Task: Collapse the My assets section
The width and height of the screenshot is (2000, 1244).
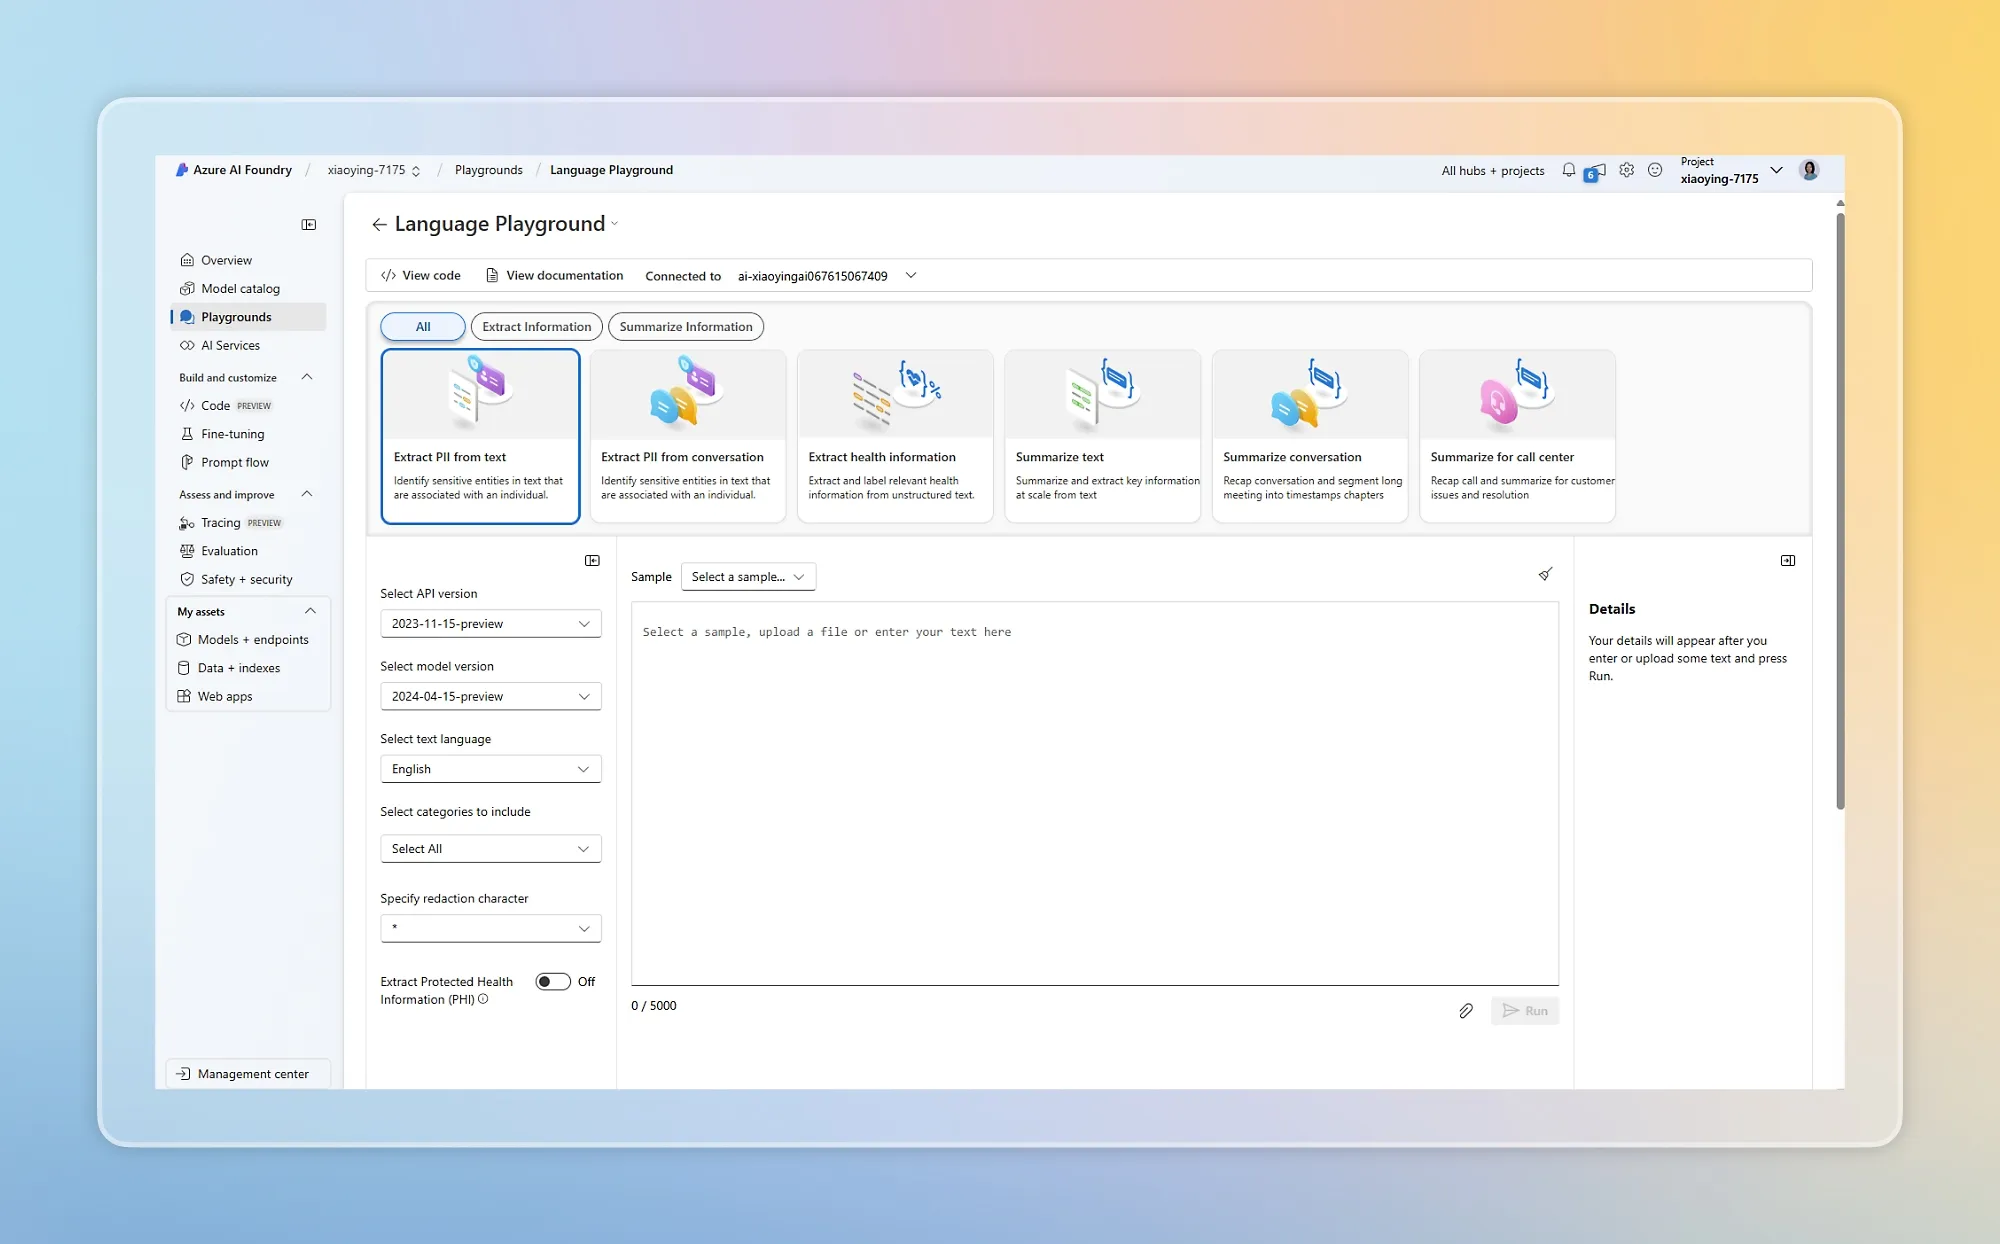Action: 310,611
